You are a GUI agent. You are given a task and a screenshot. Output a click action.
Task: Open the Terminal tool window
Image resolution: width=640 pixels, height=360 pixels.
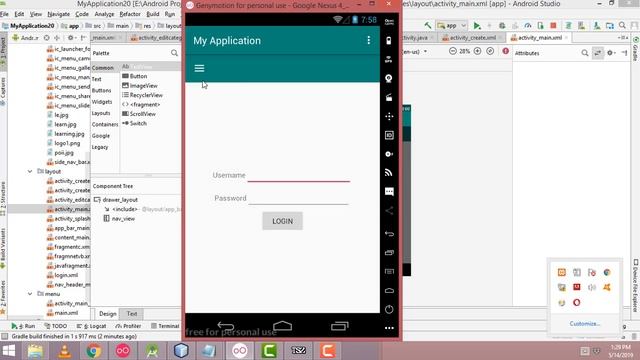coord(165,326)
